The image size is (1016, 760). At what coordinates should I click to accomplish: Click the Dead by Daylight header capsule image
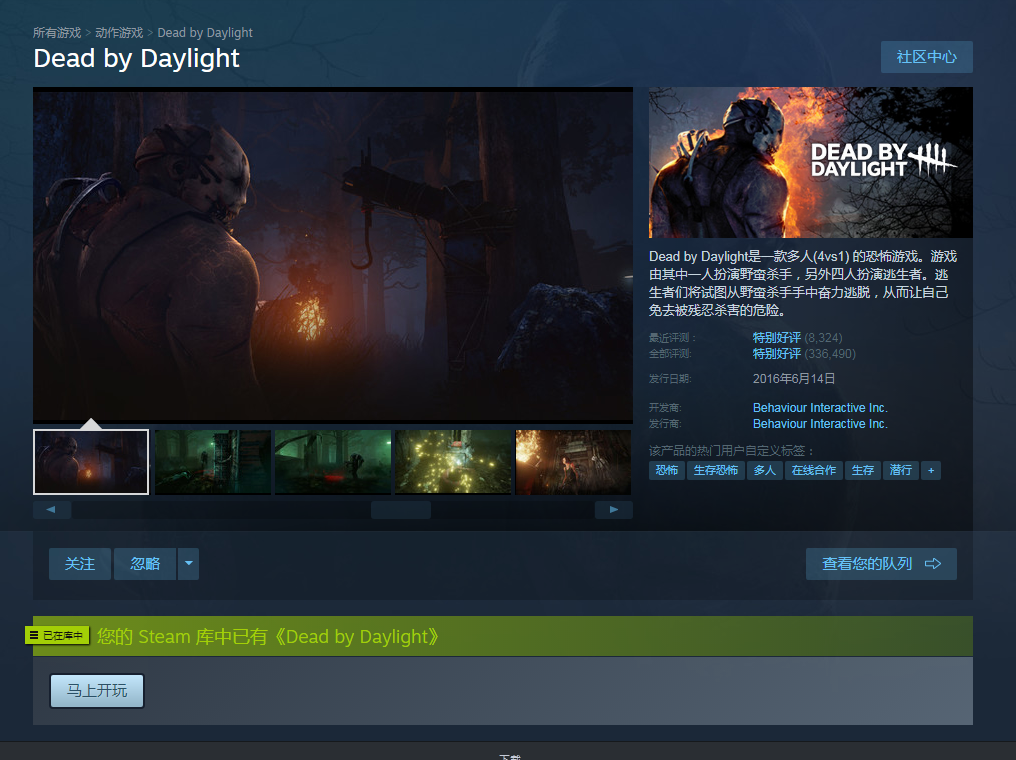[810, 162]
